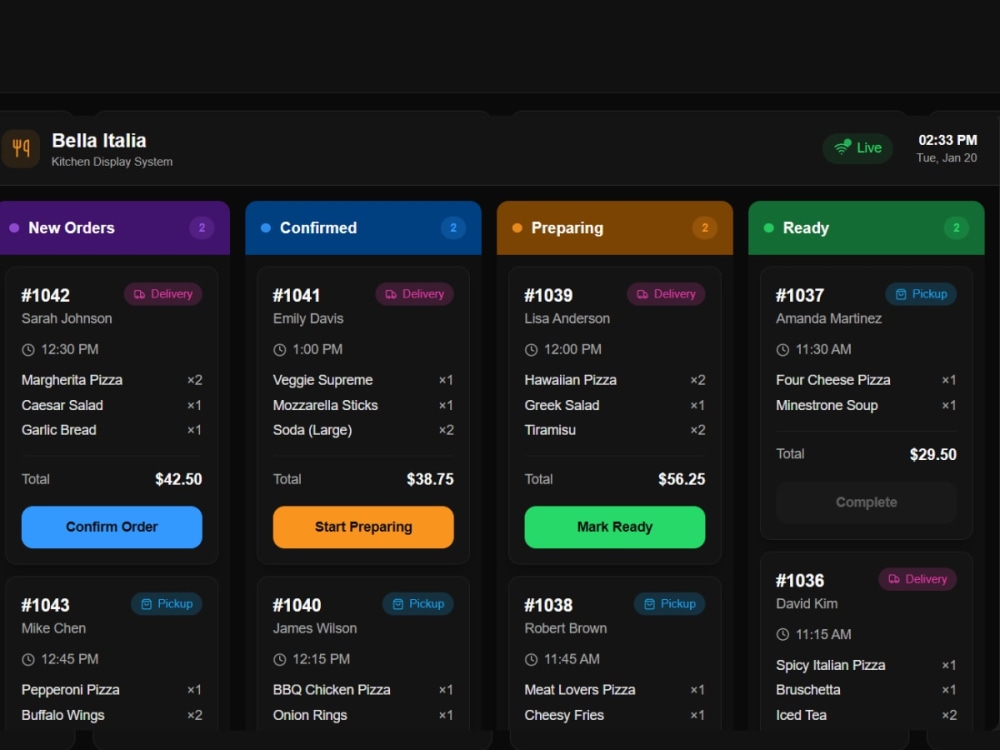This screenshot has height=750, width=1000.
Task: Click the Delivery tag on order #1039
Action: click(666, 294)
